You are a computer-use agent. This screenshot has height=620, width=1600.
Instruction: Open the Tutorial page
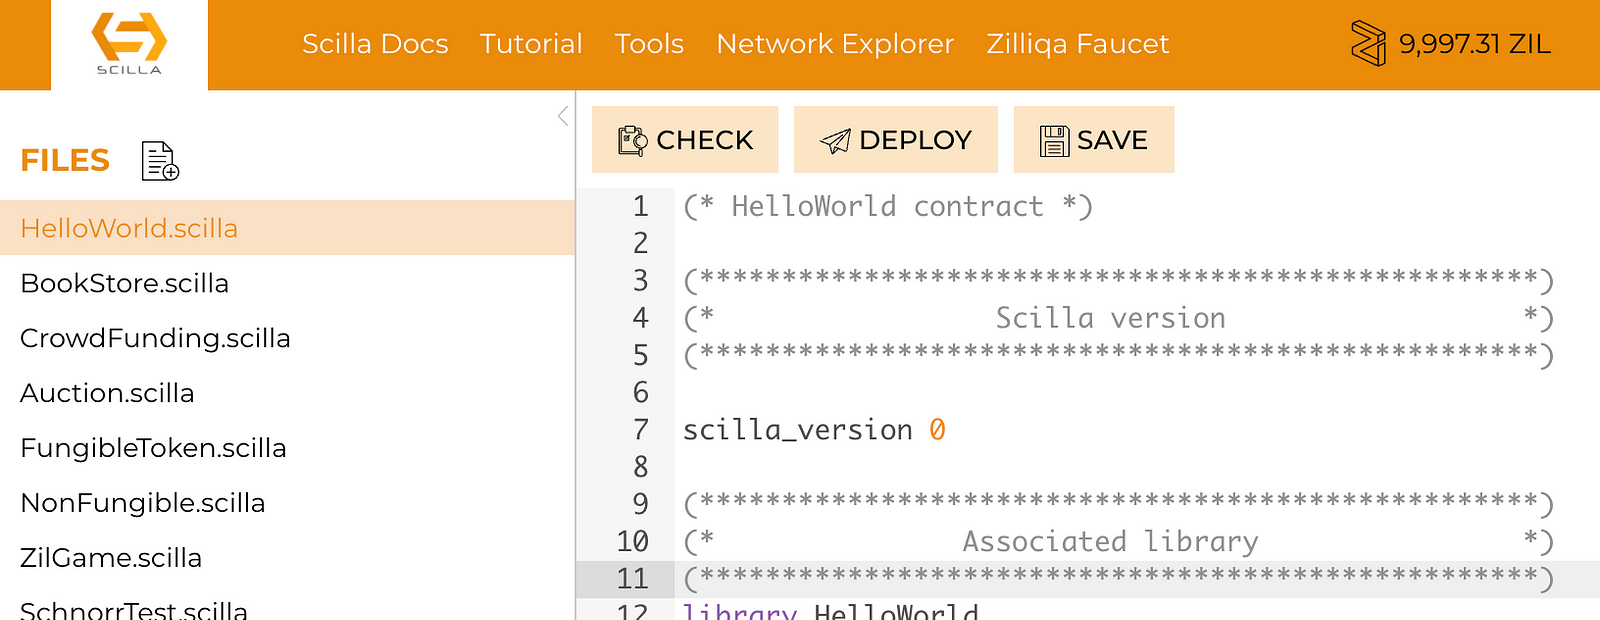tap(531, 44)
